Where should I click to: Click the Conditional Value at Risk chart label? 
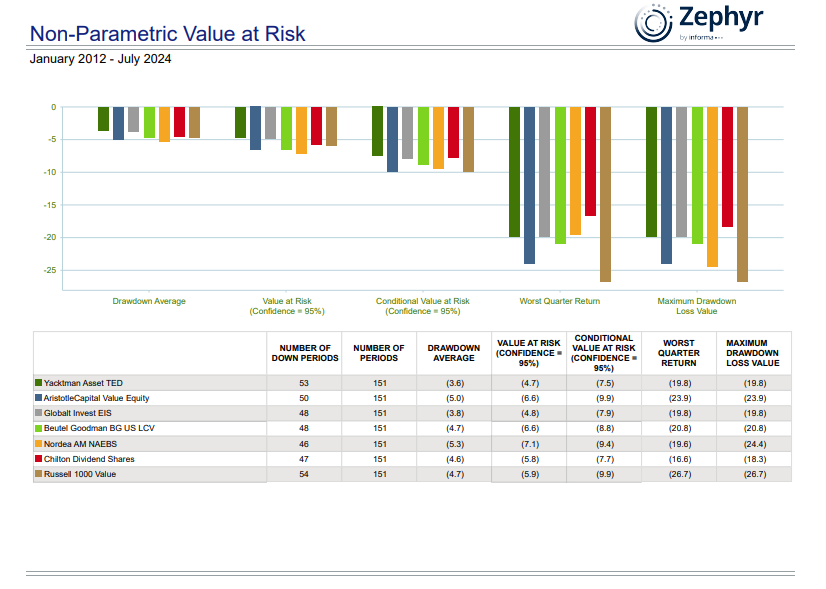coord(422,306)
